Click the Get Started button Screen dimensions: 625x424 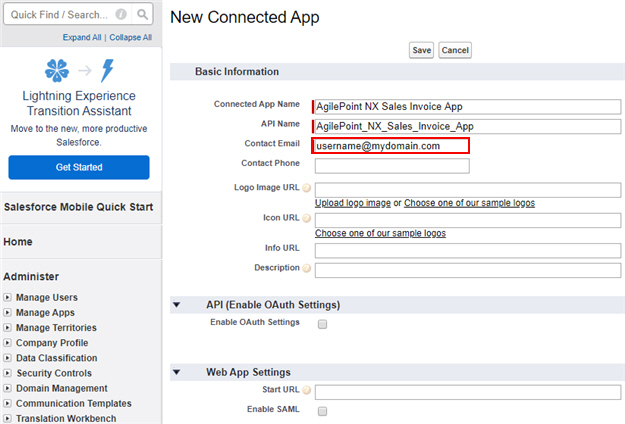[x=79, y=167]
